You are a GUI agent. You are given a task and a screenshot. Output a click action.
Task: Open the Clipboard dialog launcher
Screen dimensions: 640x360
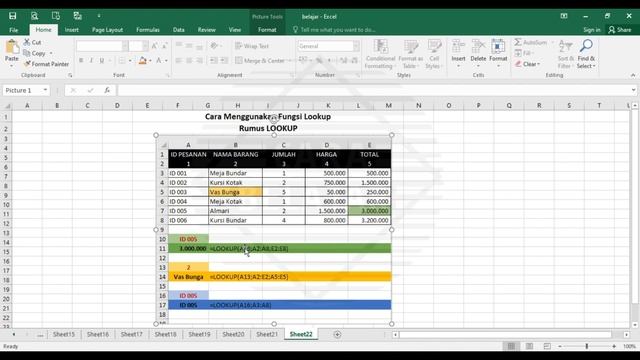[70, 76]
